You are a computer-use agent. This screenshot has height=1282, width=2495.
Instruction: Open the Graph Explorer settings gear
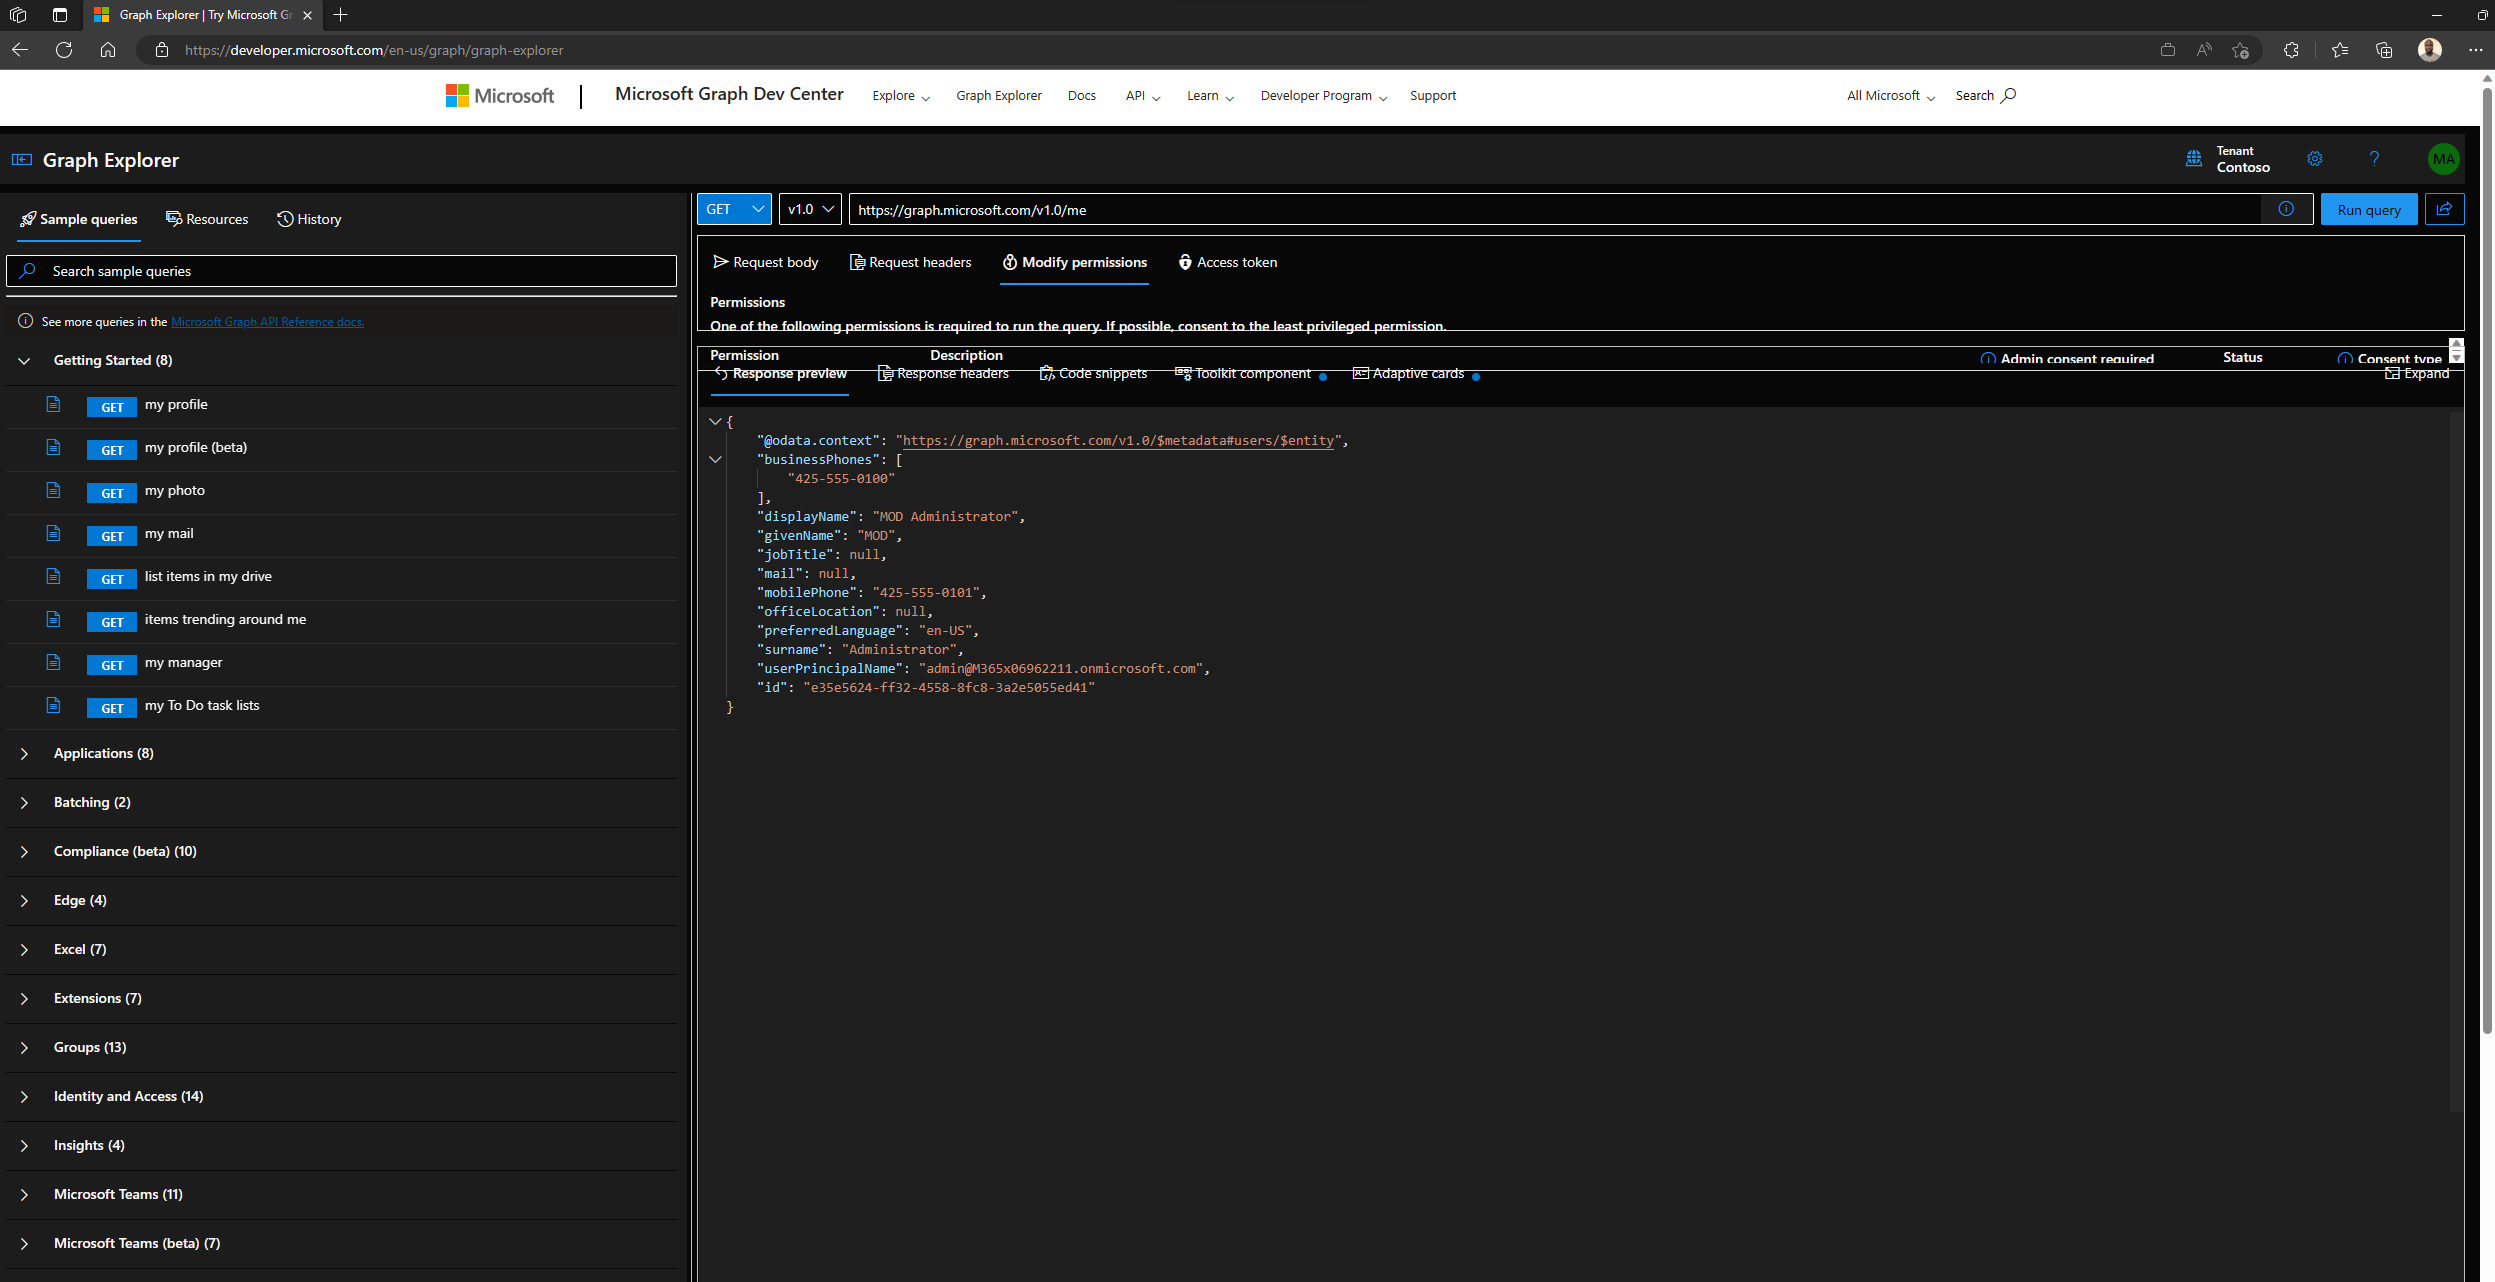click(x=2315, y=159)
